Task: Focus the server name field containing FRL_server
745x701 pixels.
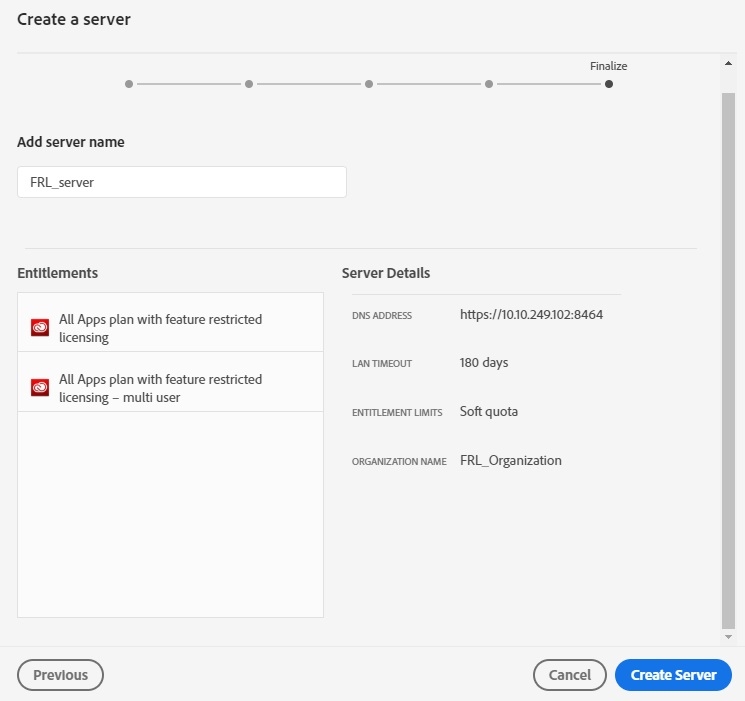Action: point(181,182)
